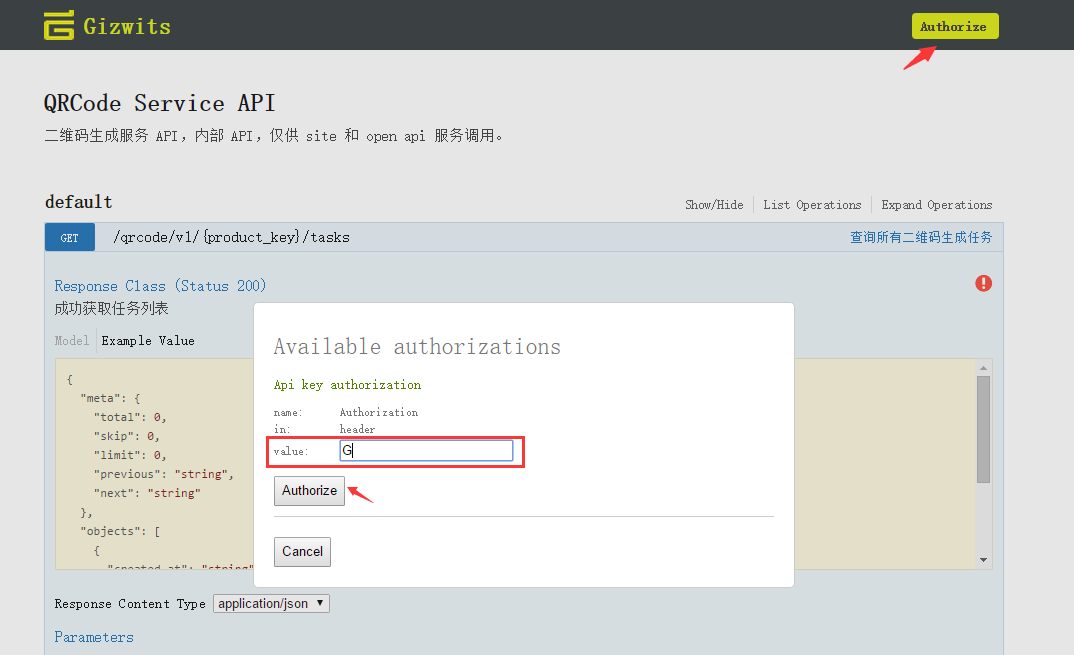The height and width of the screenshot is (655, 1074).
Task: Click the 查询所有二维码生成任务 description link
Action: coord(921,237)
